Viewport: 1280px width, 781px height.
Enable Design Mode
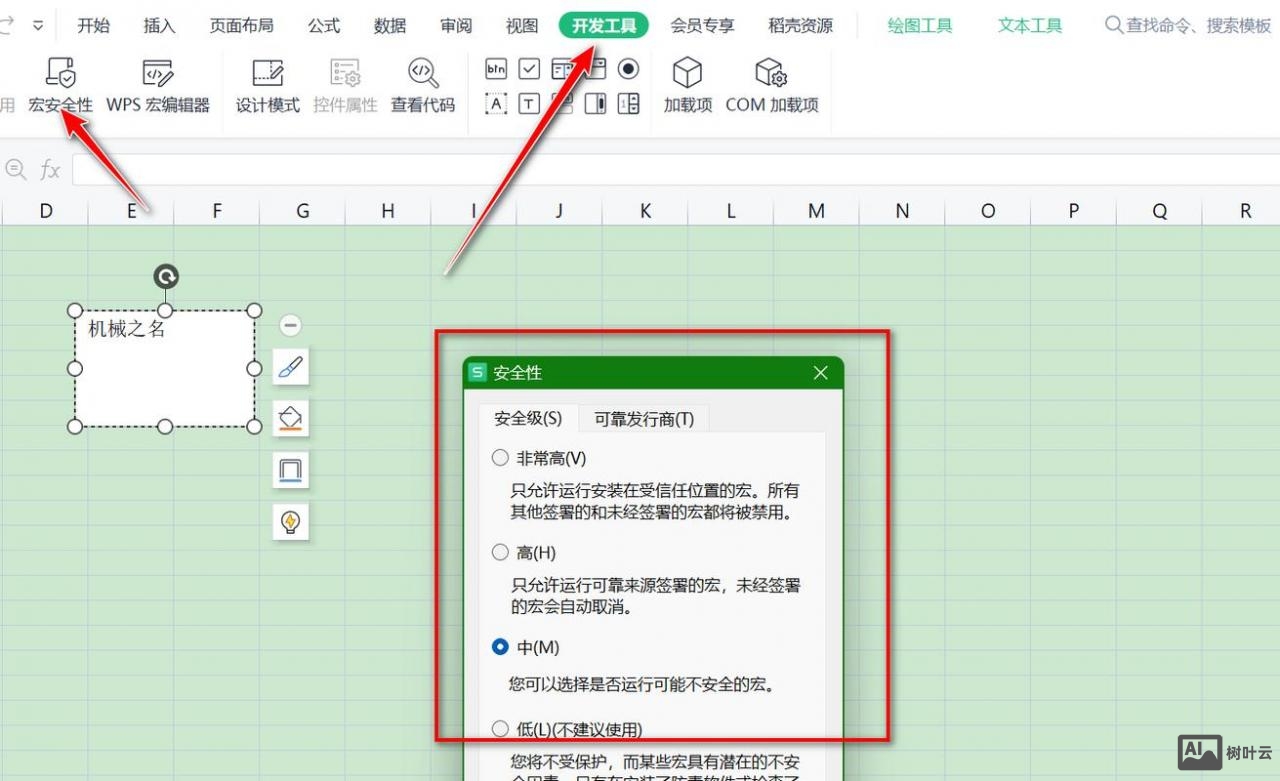tap(267, 87)
